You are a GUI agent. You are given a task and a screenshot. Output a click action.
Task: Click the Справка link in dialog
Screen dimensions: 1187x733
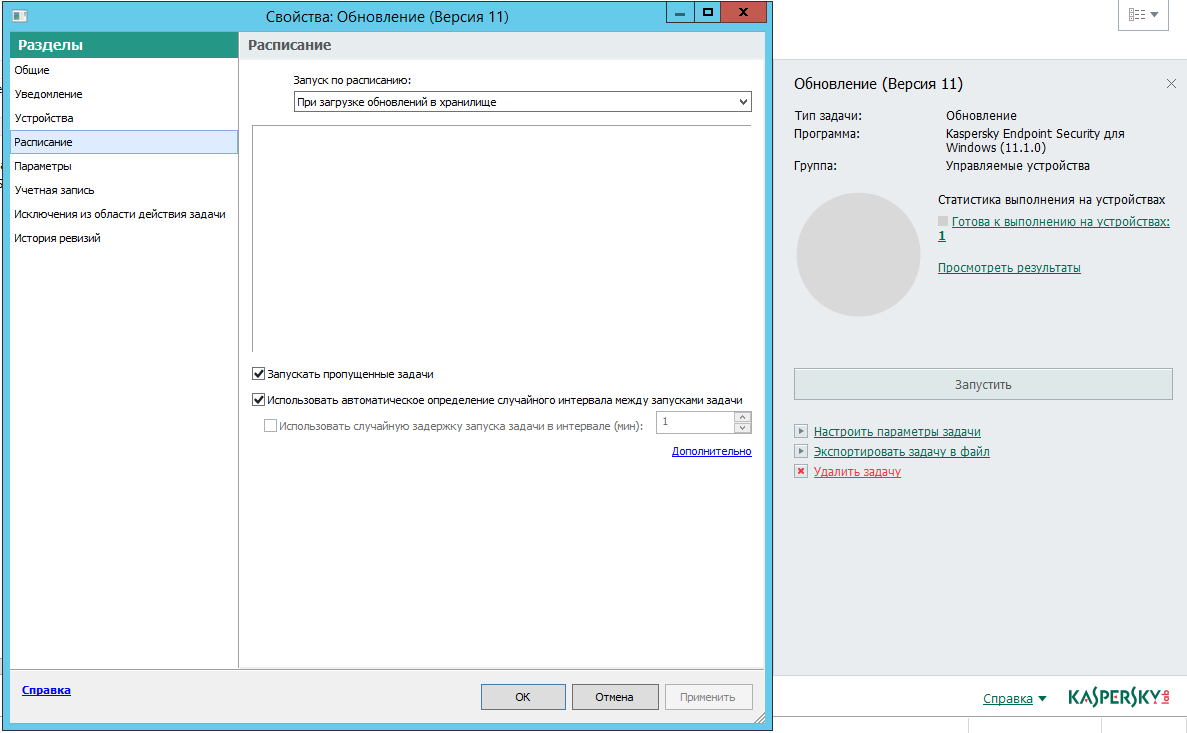tap(46, 690)
